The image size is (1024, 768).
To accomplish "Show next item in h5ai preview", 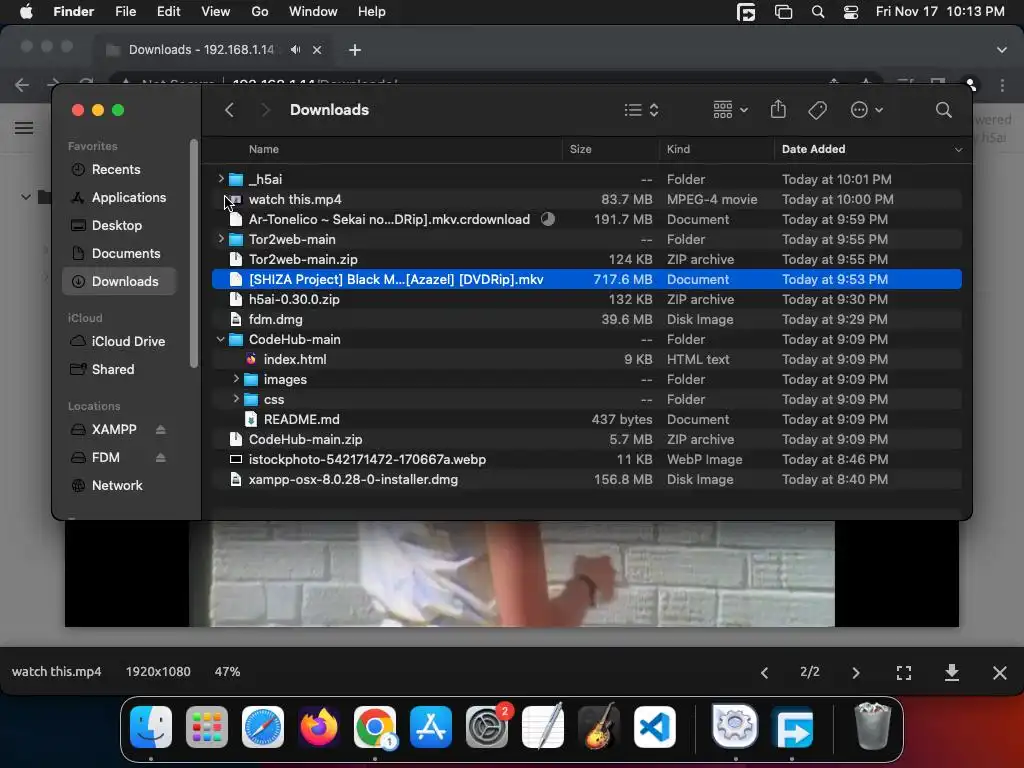I will 856,672.
